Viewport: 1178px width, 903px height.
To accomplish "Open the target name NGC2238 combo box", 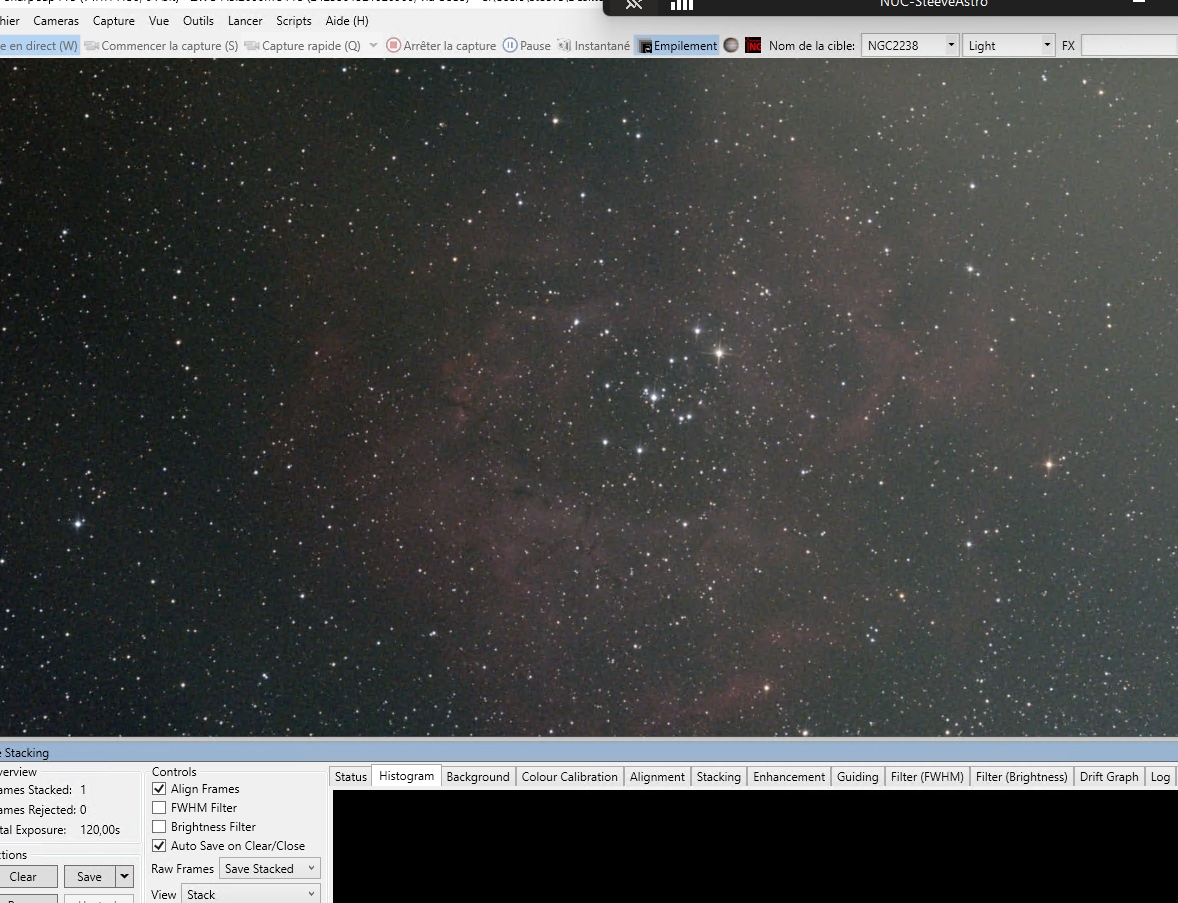I will pos(909,46).
